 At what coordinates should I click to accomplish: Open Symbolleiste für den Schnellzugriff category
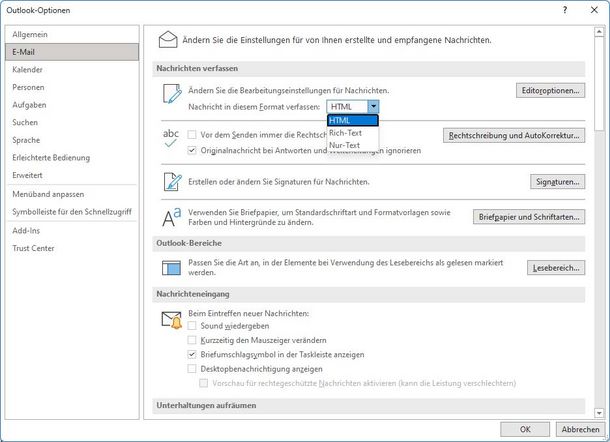click(x=72, y=212)
